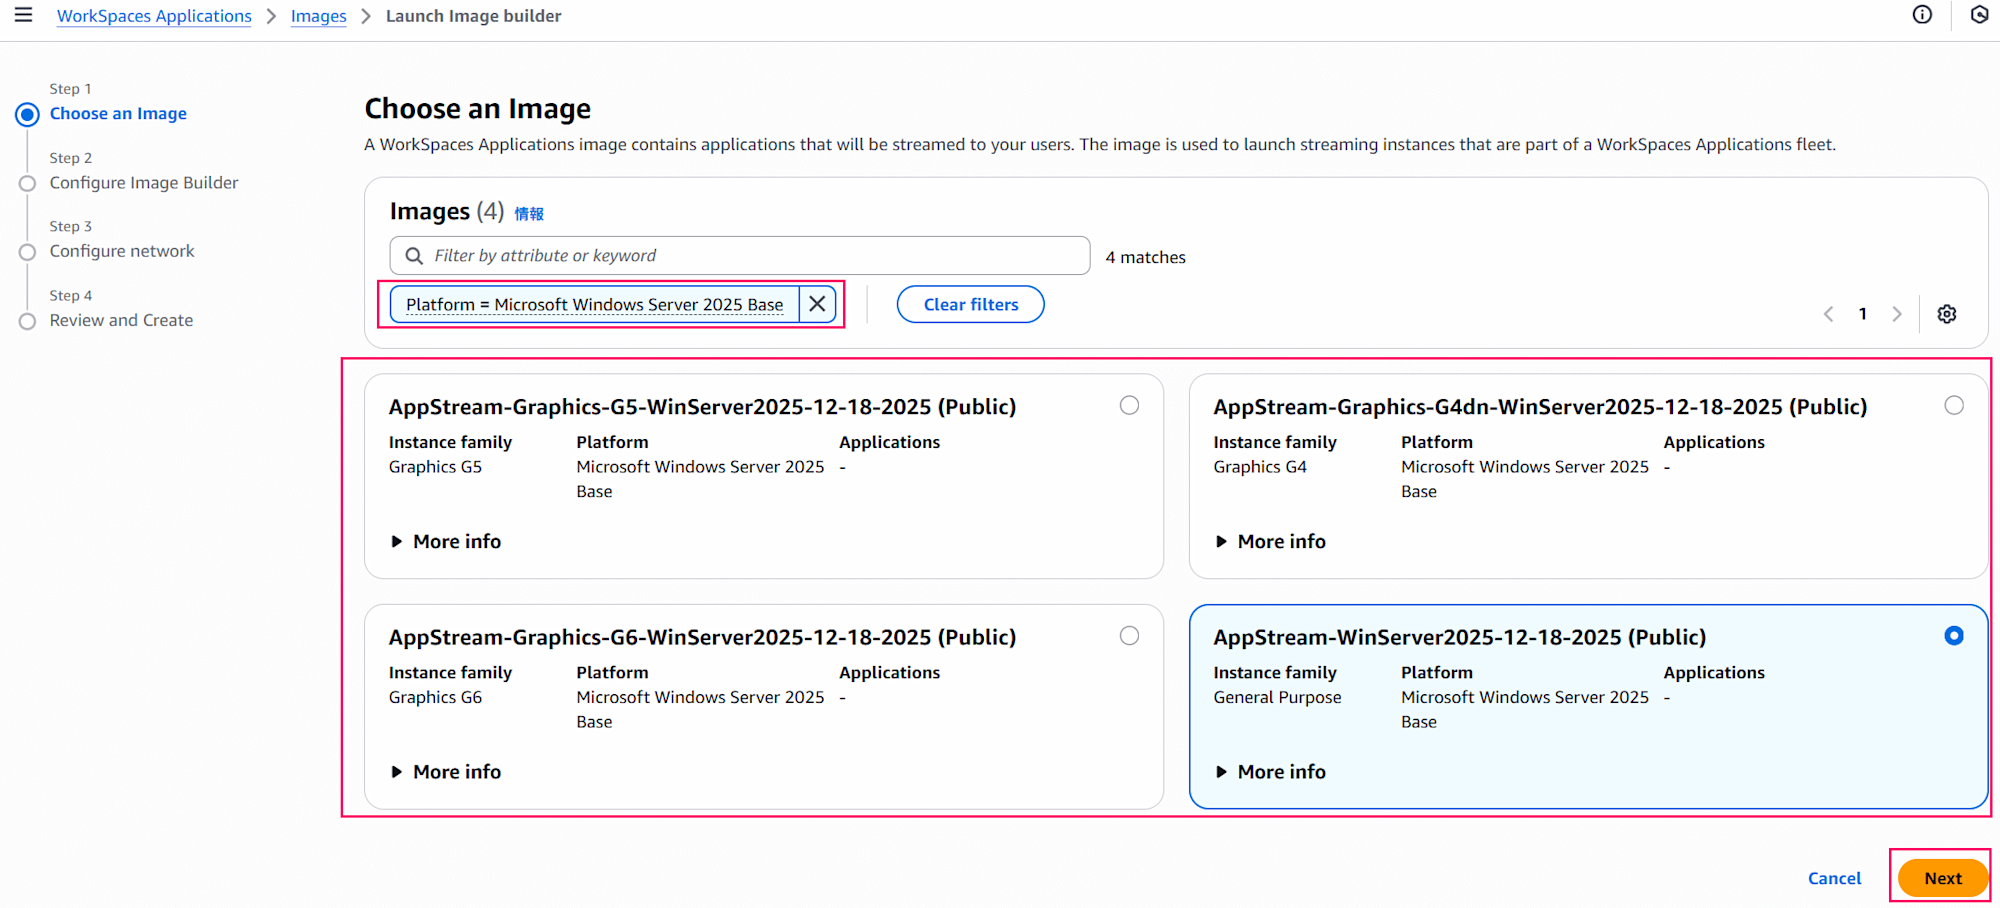Screen dimensions: 2000x908
Task: Expand More info for the G5 image
Action: 446,541
